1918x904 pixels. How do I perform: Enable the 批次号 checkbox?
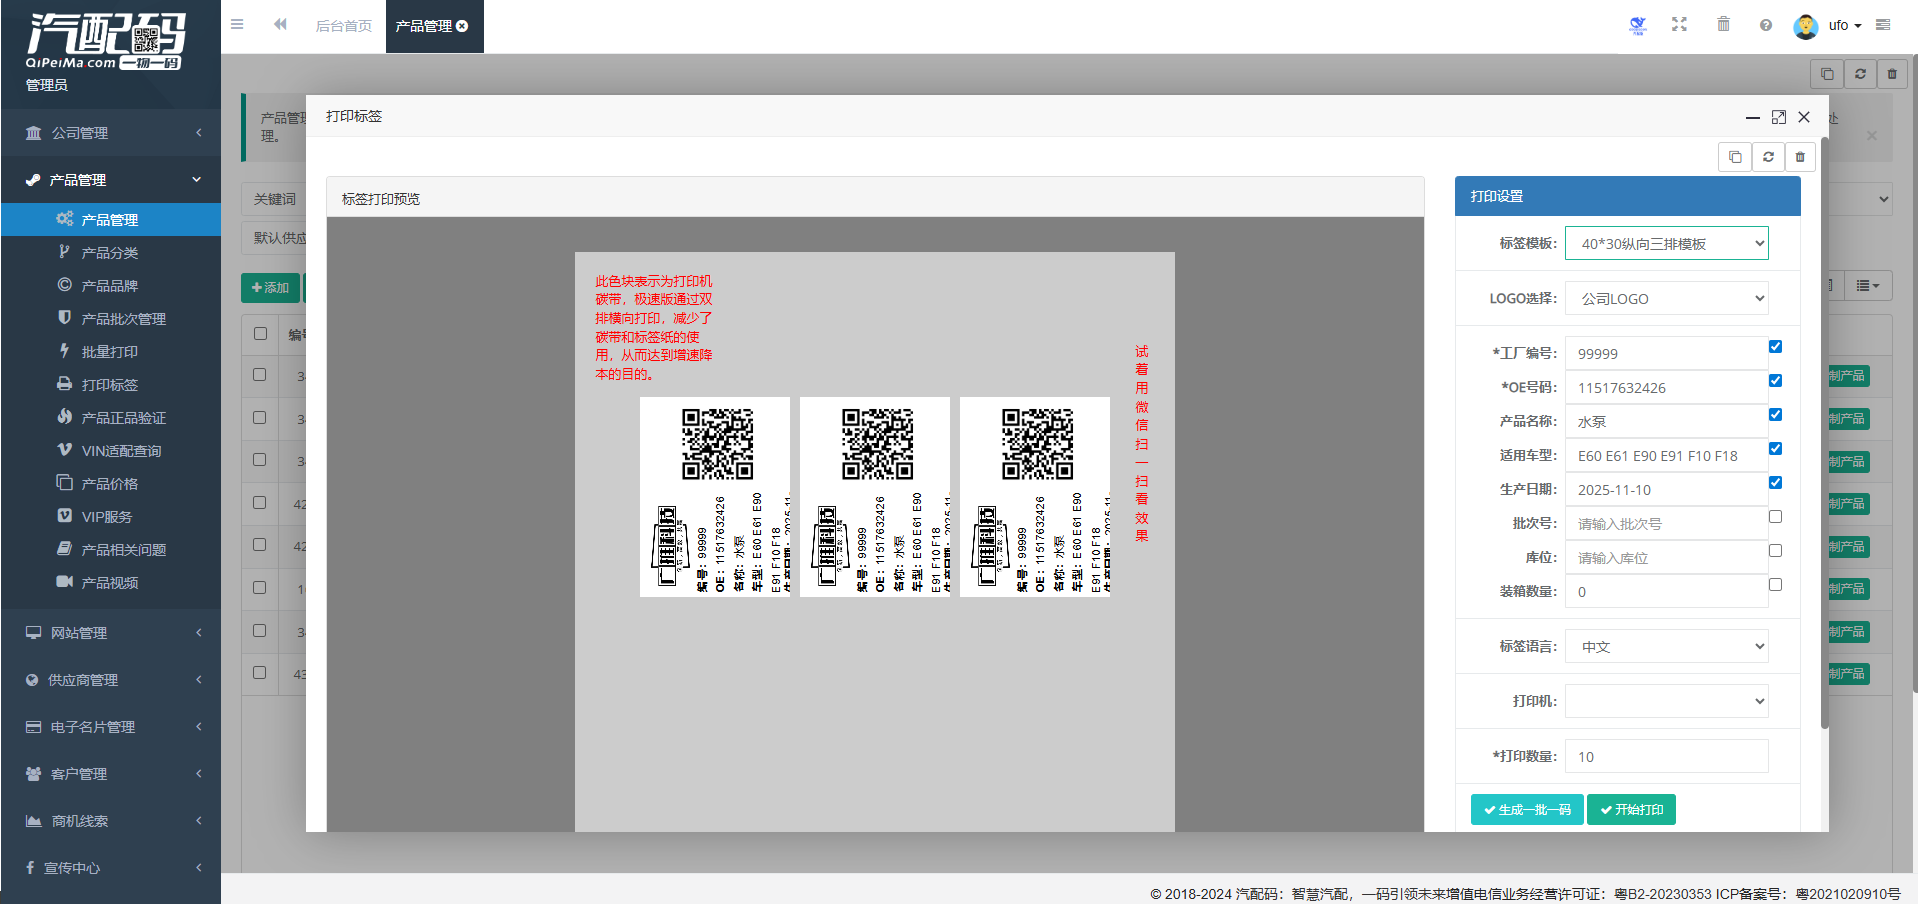tap(1775, 517)
